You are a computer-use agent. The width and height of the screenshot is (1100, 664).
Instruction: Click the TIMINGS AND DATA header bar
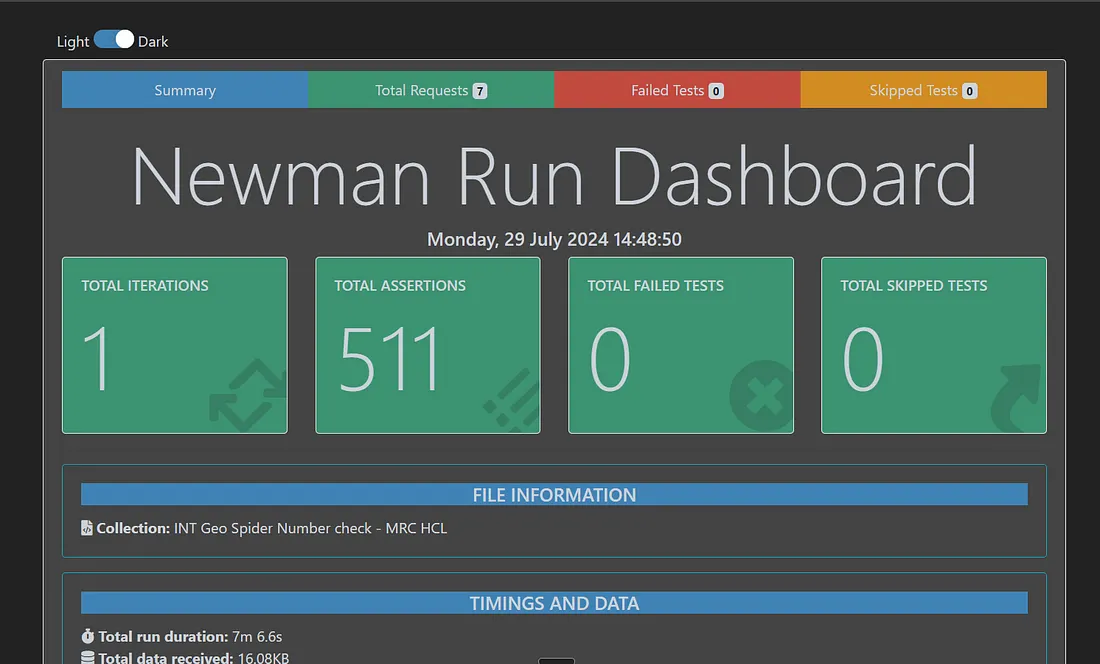click(x=554, y=603)
